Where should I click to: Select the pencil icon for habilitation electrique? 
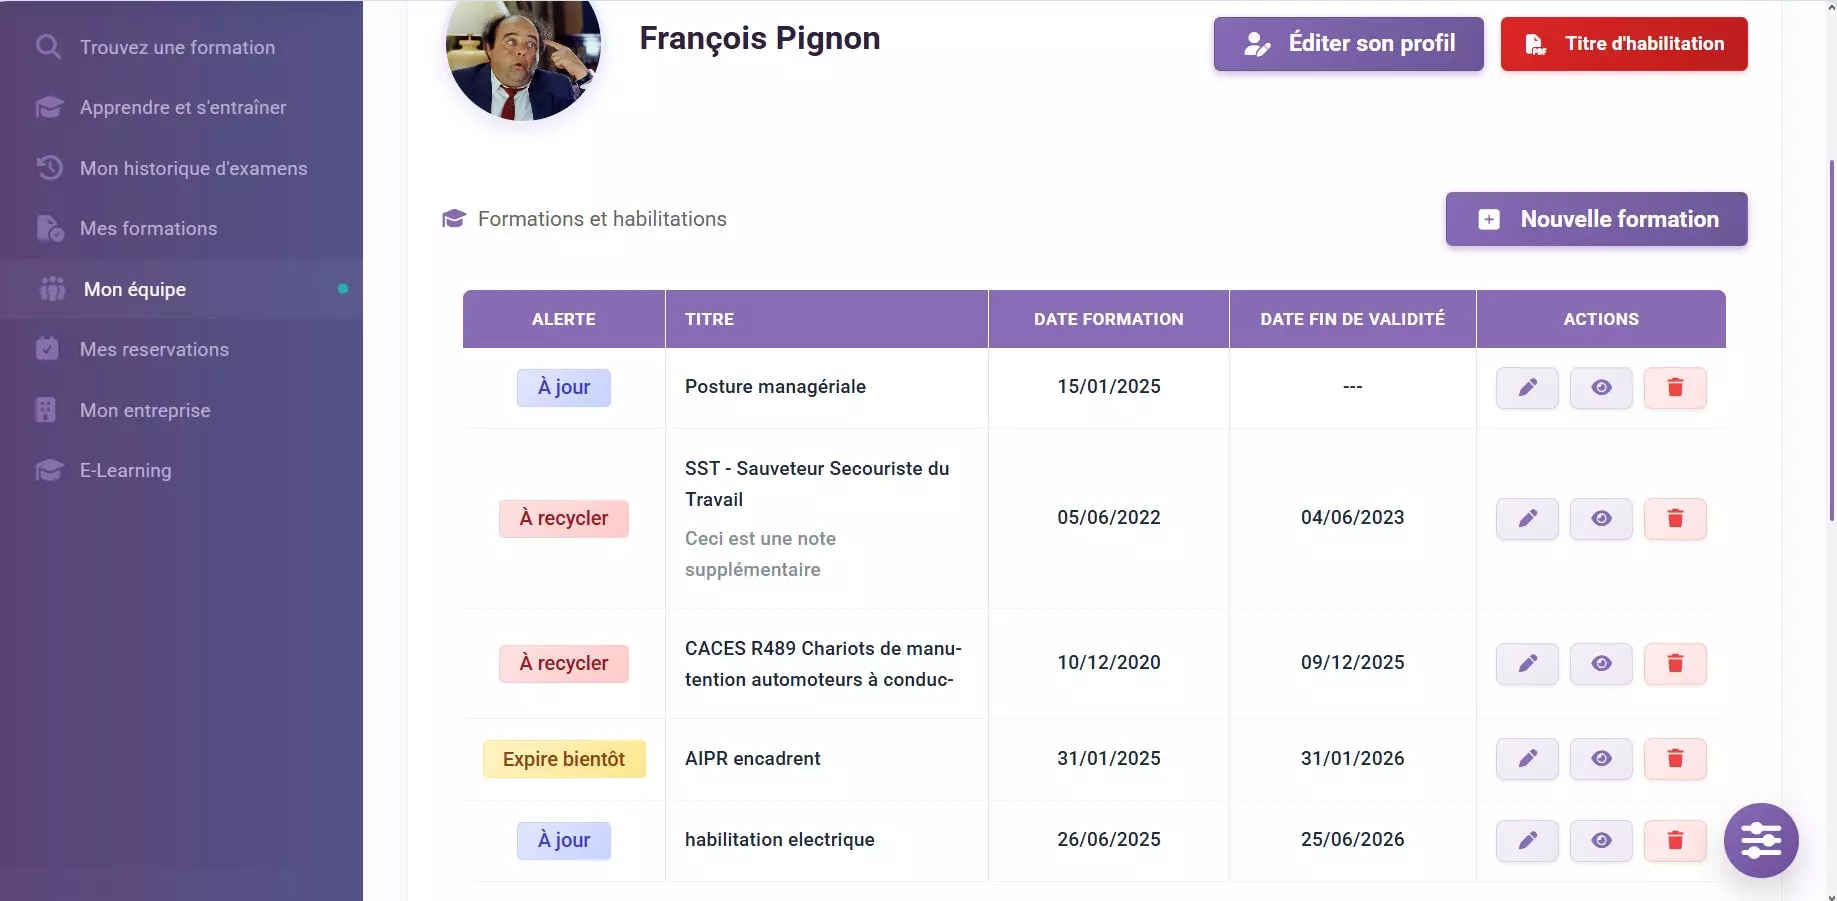click(x=1526, y=840)
